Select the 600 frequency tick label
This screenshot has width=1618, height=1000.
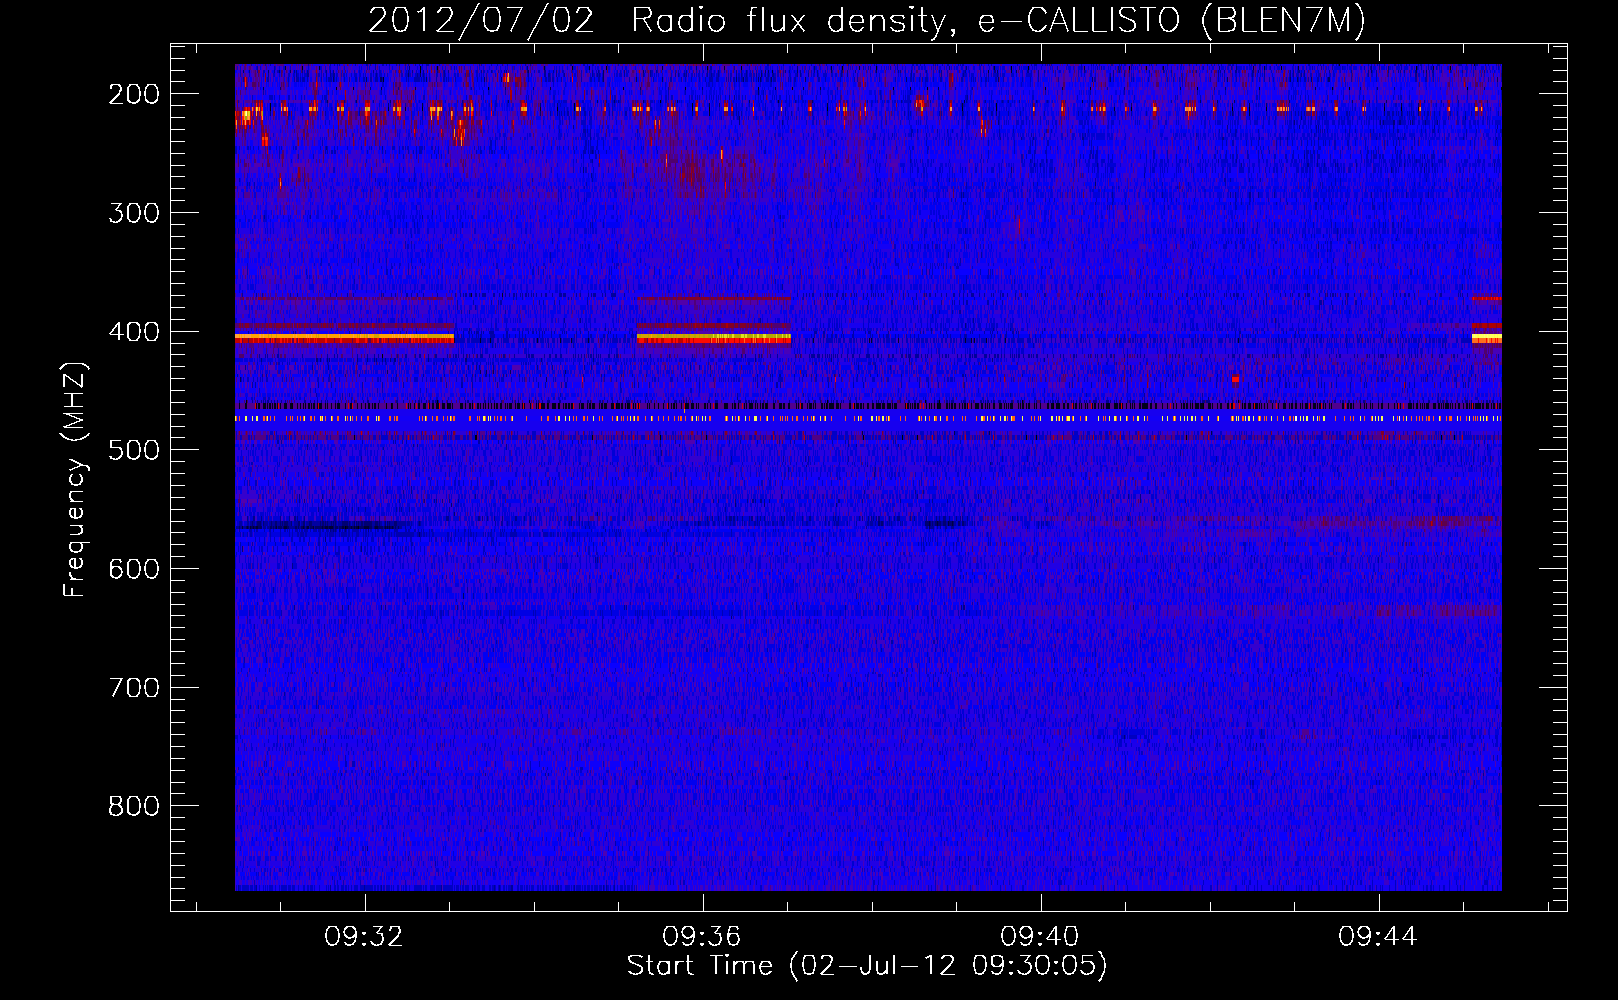(134, 569)
